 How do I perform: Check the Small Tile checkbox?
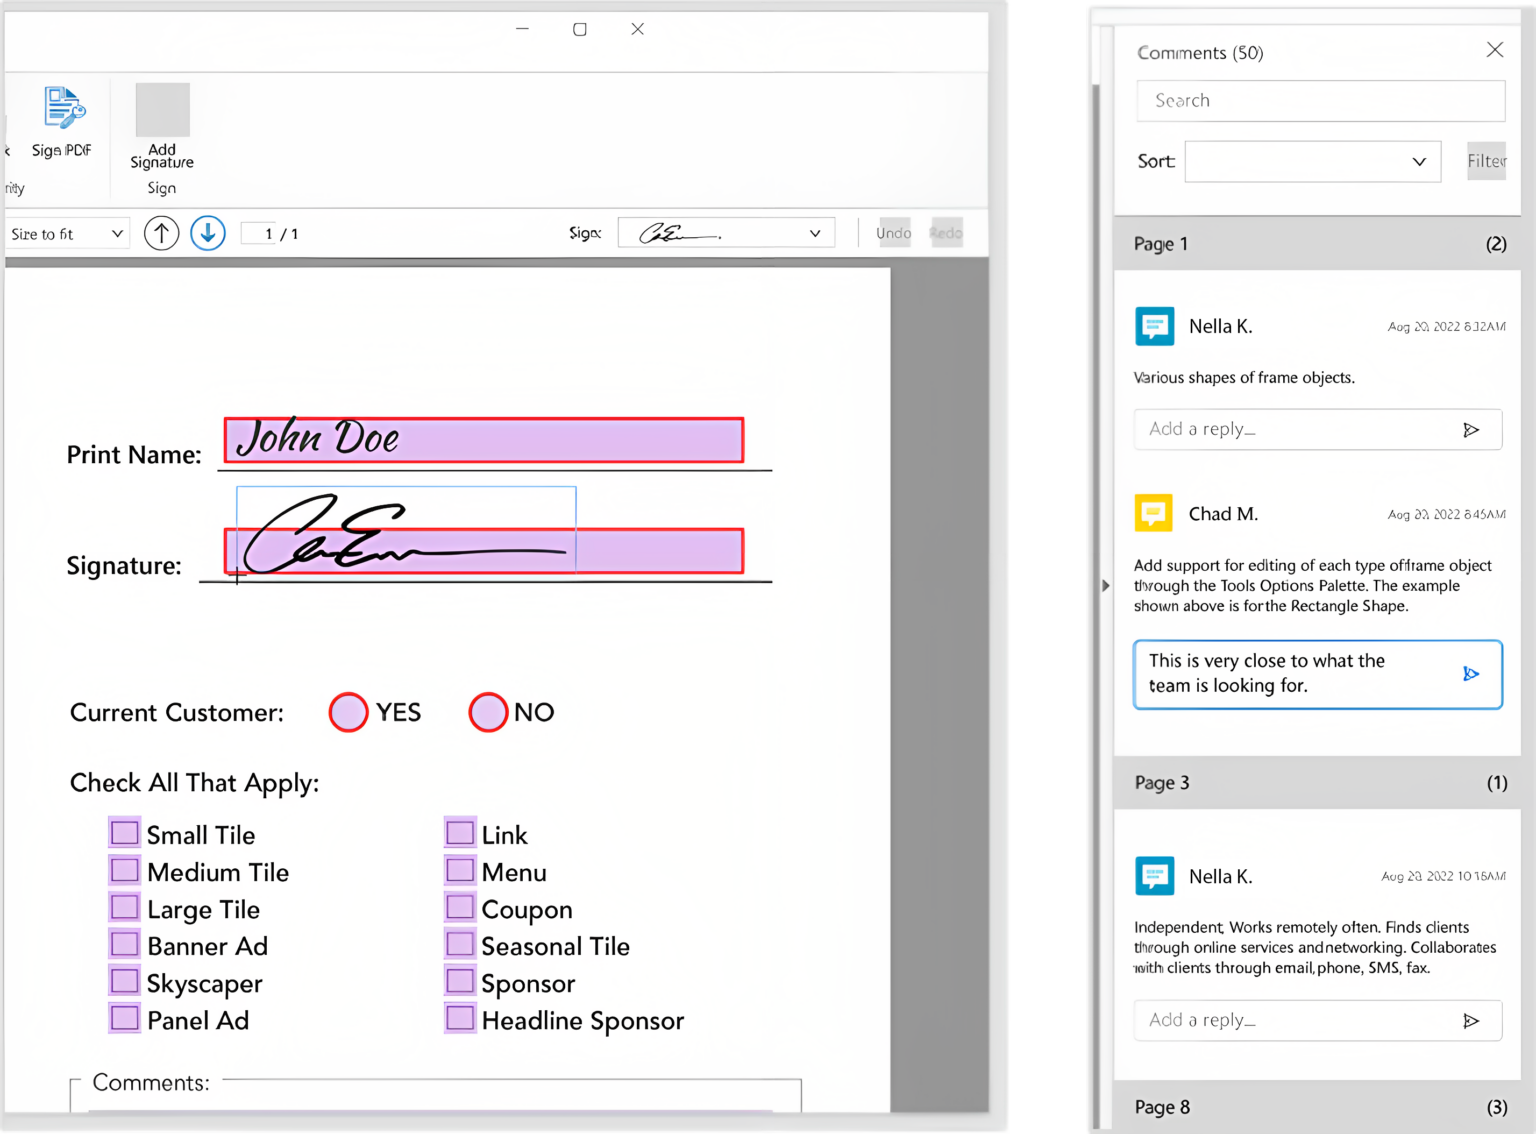click(x=124, y=832)
